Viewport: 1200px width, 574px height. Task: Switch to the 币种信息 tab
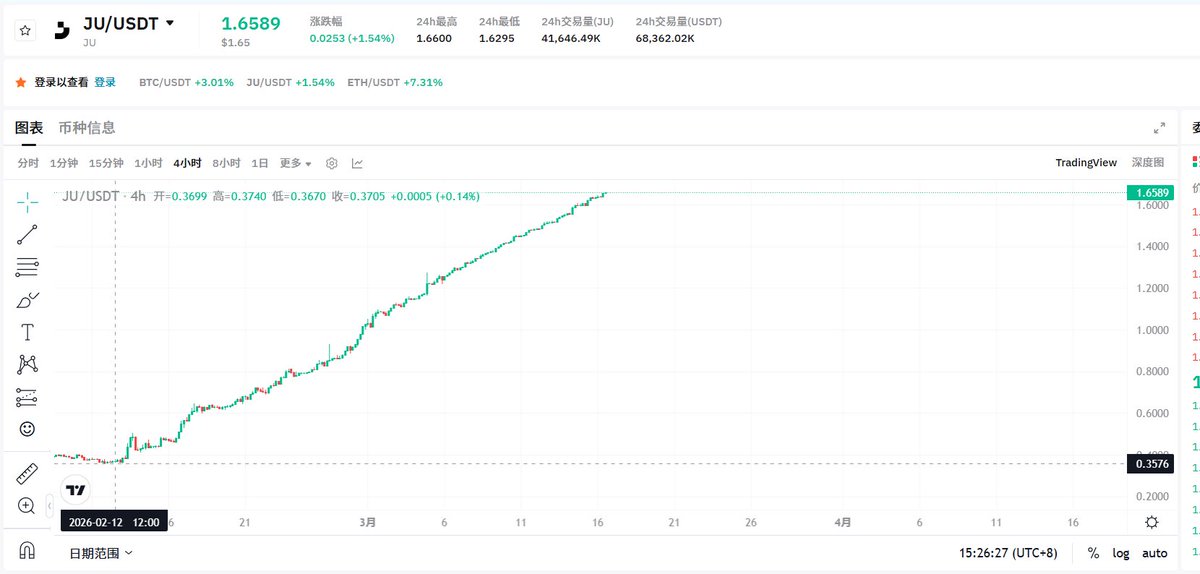tap(87, 128)
